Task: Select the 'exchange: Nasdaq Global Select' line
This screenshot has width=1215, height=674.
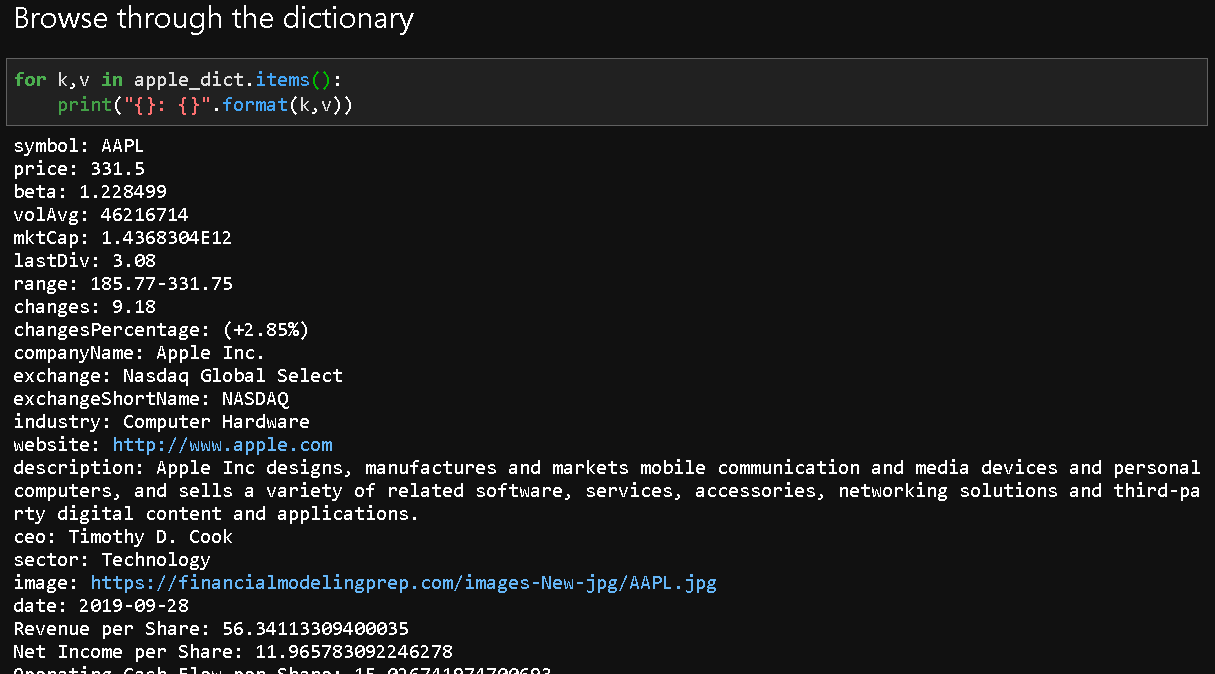Action: (x=177, y=376)
